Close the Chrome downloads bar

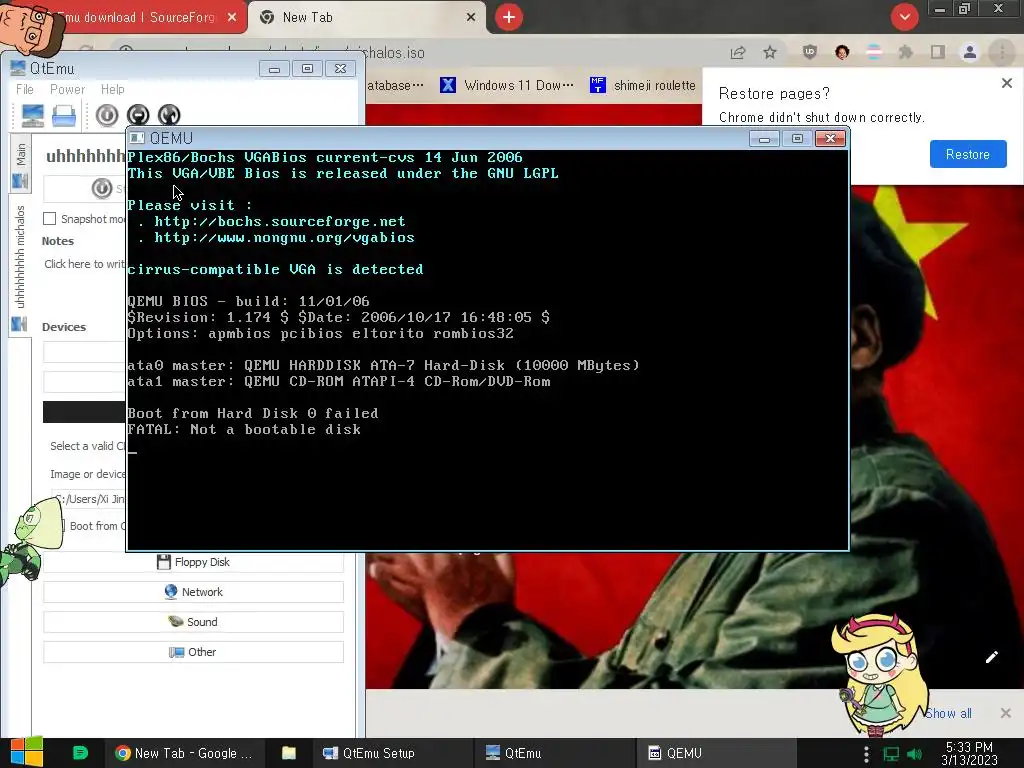[x=1006, y=713]
